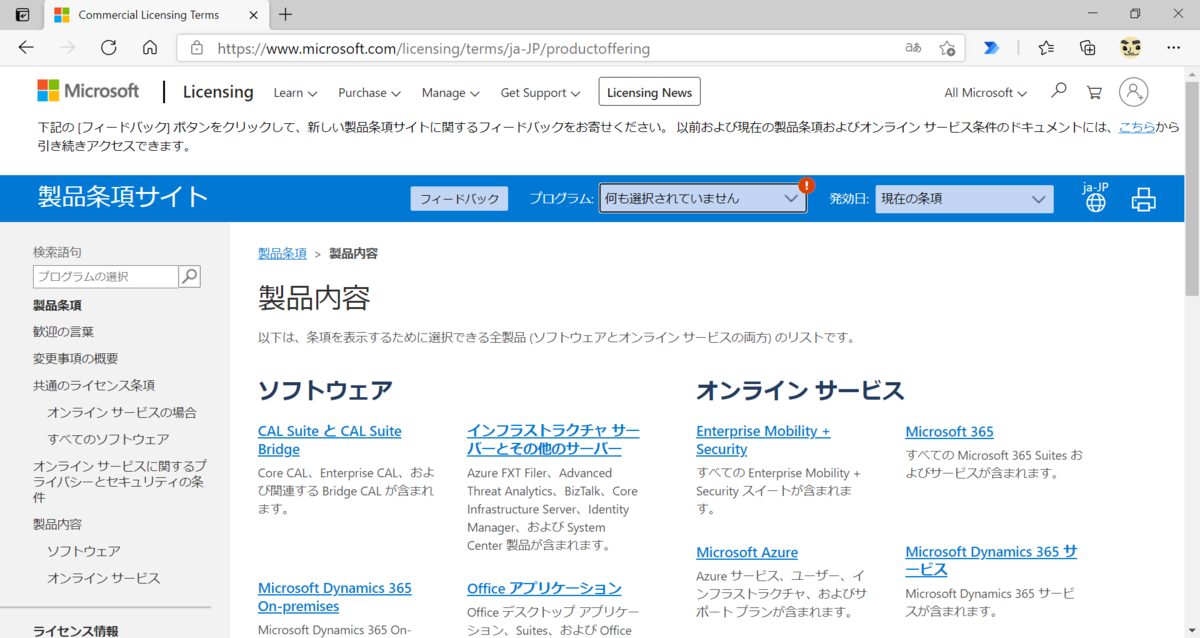This screenshot has width=1200, height=638.
Task: Click the orange alert badge on program dropdown
Action: coord(806,185)
